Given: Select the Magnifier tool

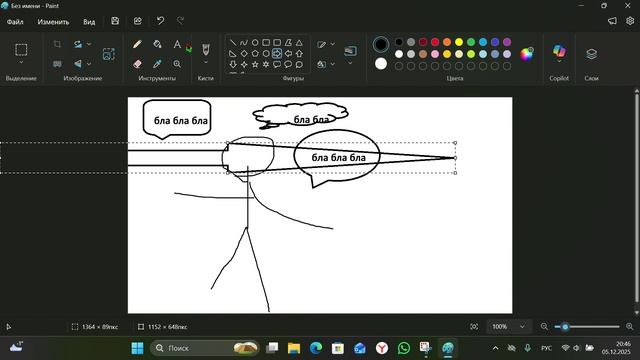Looking at the screenshot, I should click(177, 64).
